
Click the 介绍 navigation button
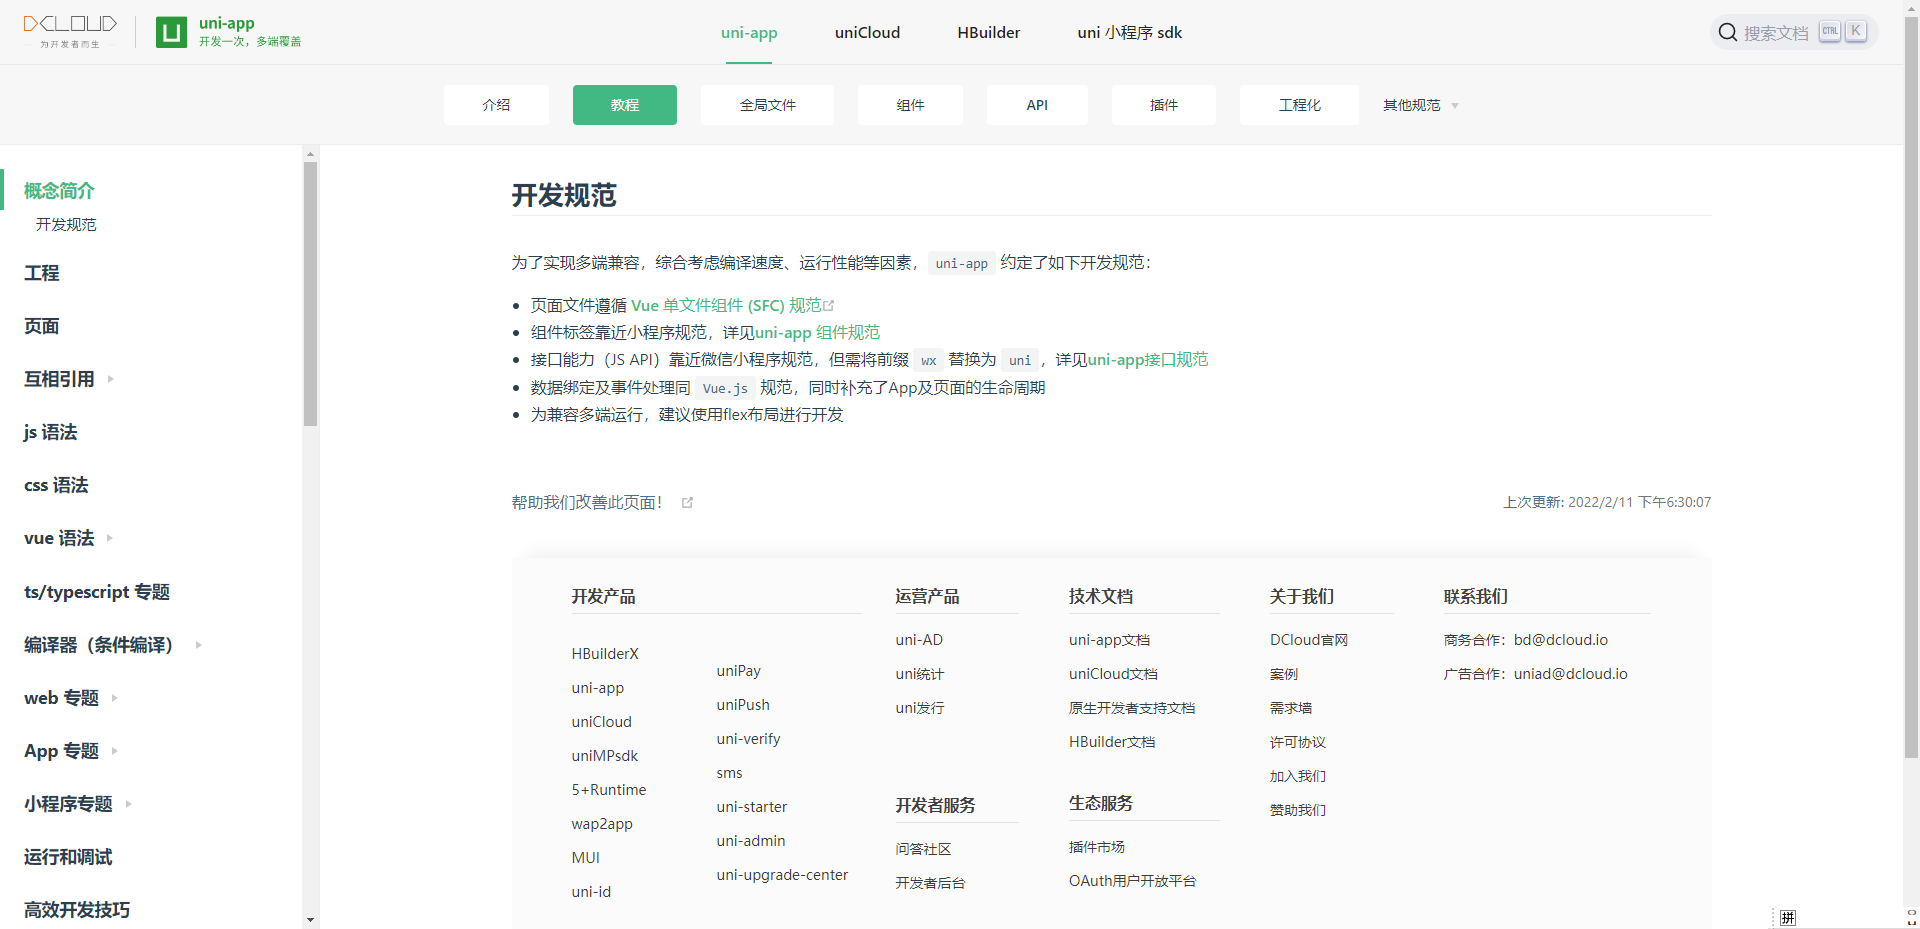coord(496,104)
